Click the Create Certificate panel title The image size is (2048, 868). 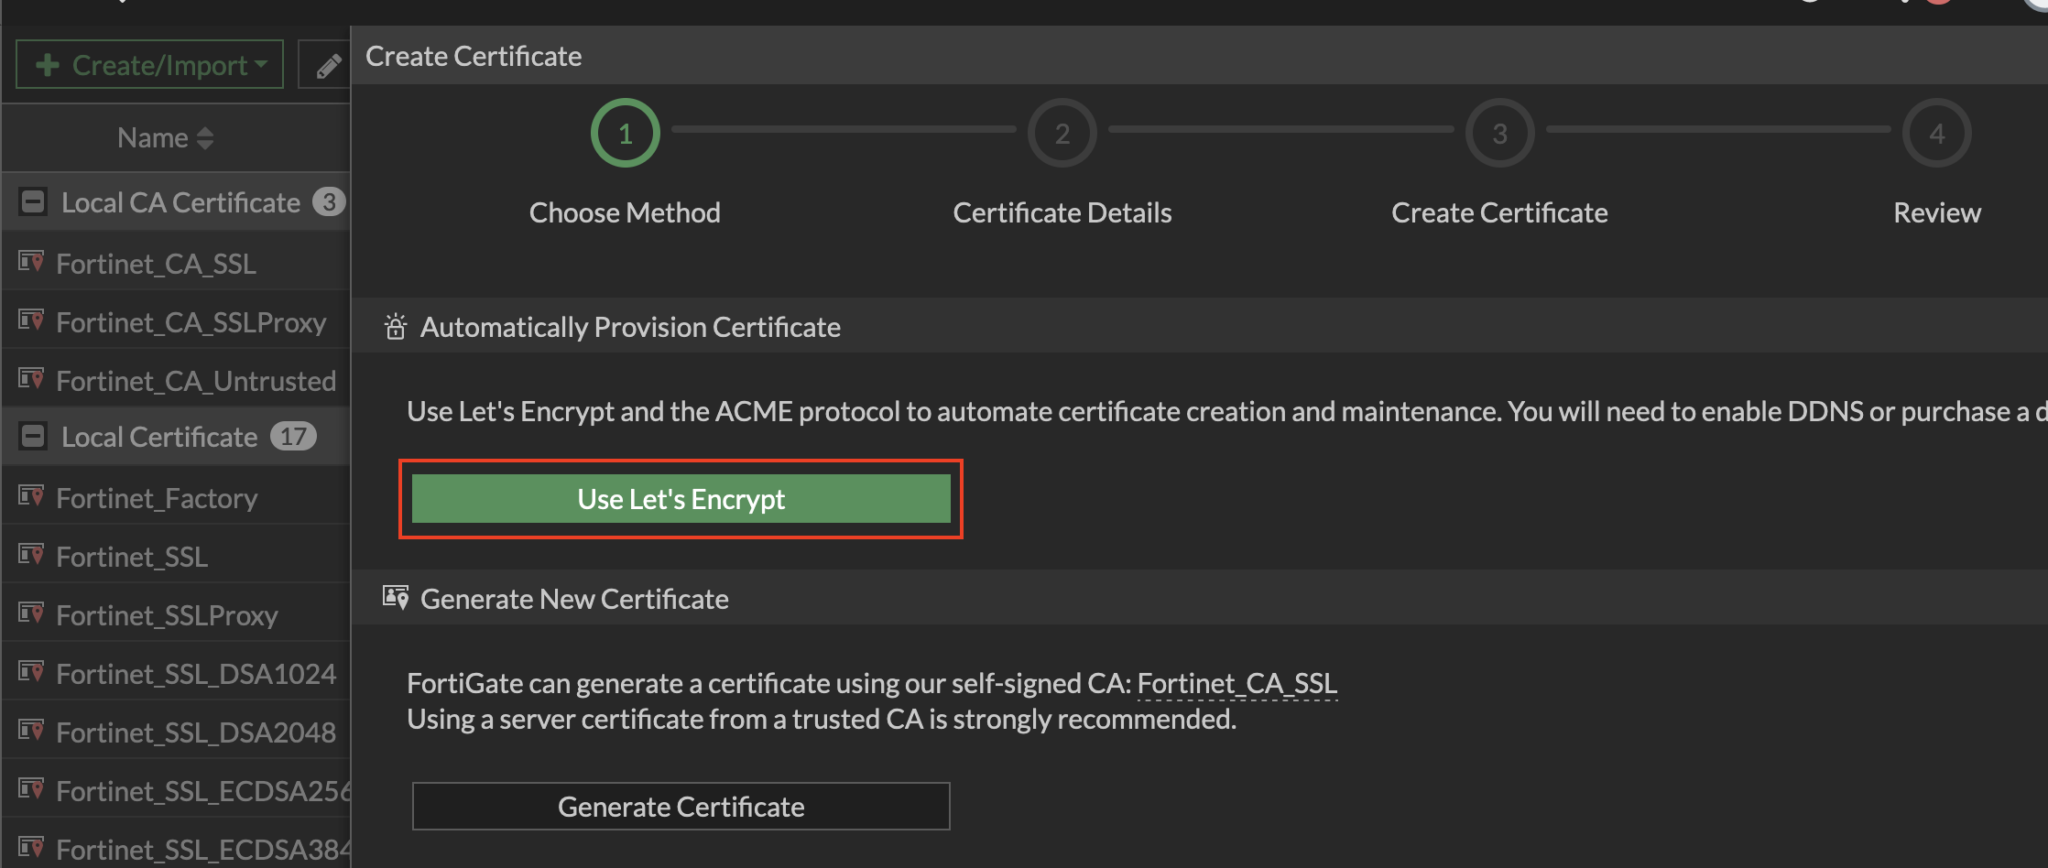click(x=473, y=56)
